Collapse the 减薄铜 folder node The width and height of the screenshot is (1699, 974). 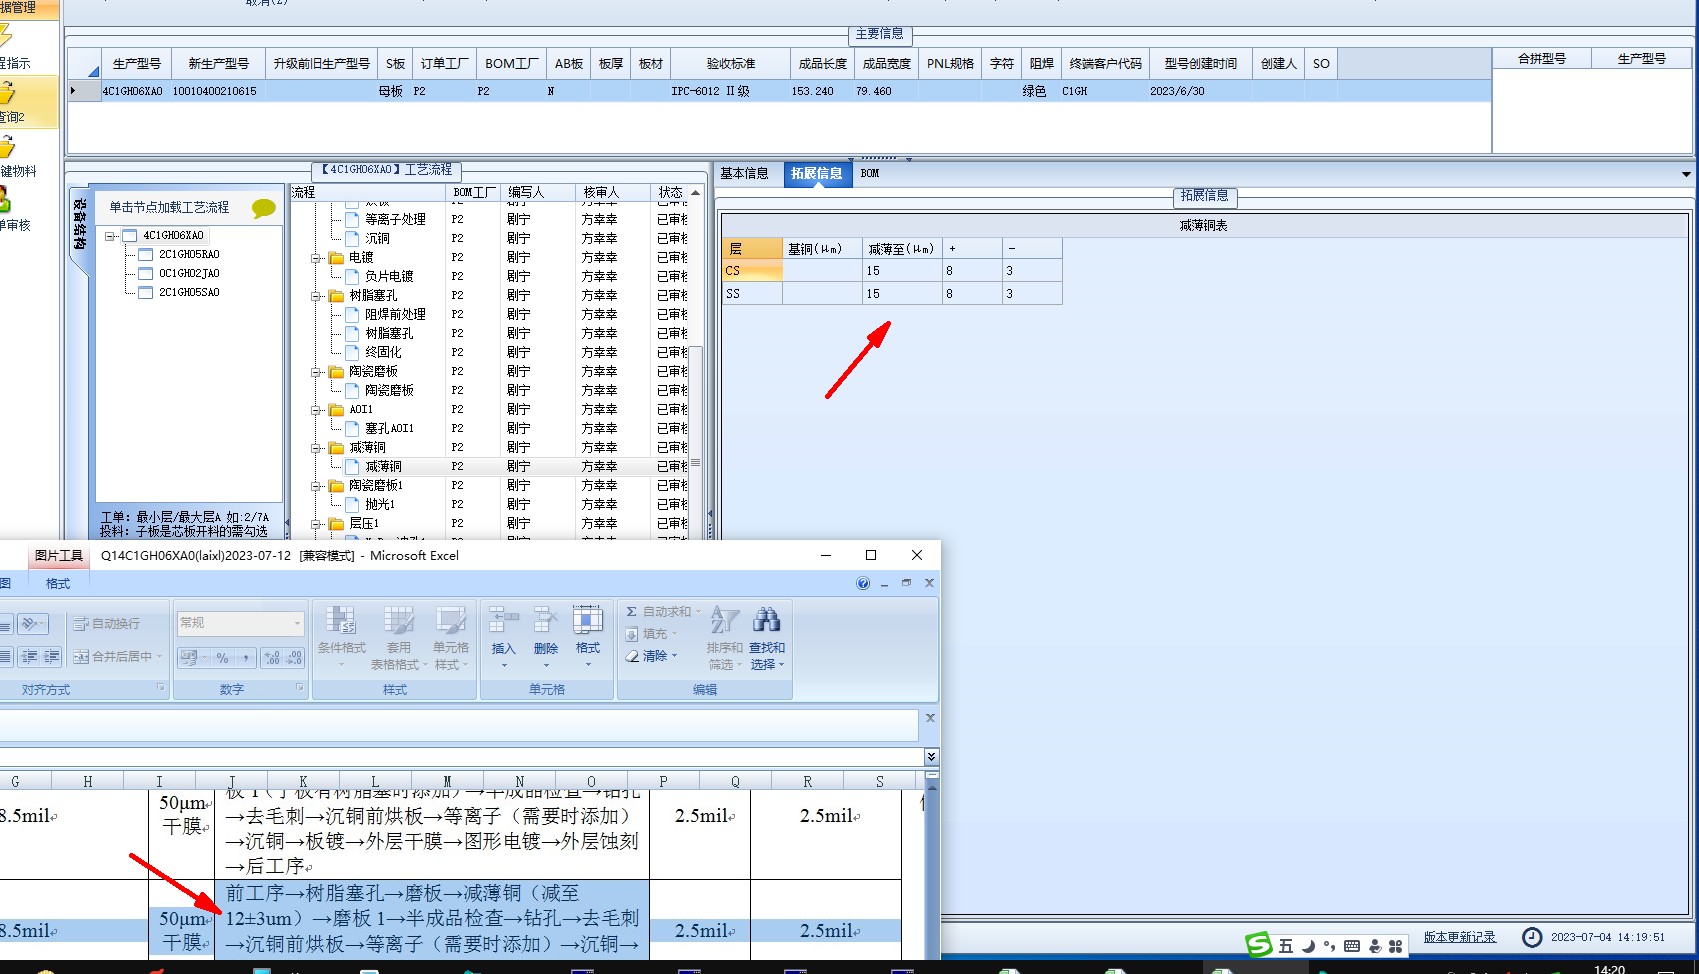pos(316,448)
